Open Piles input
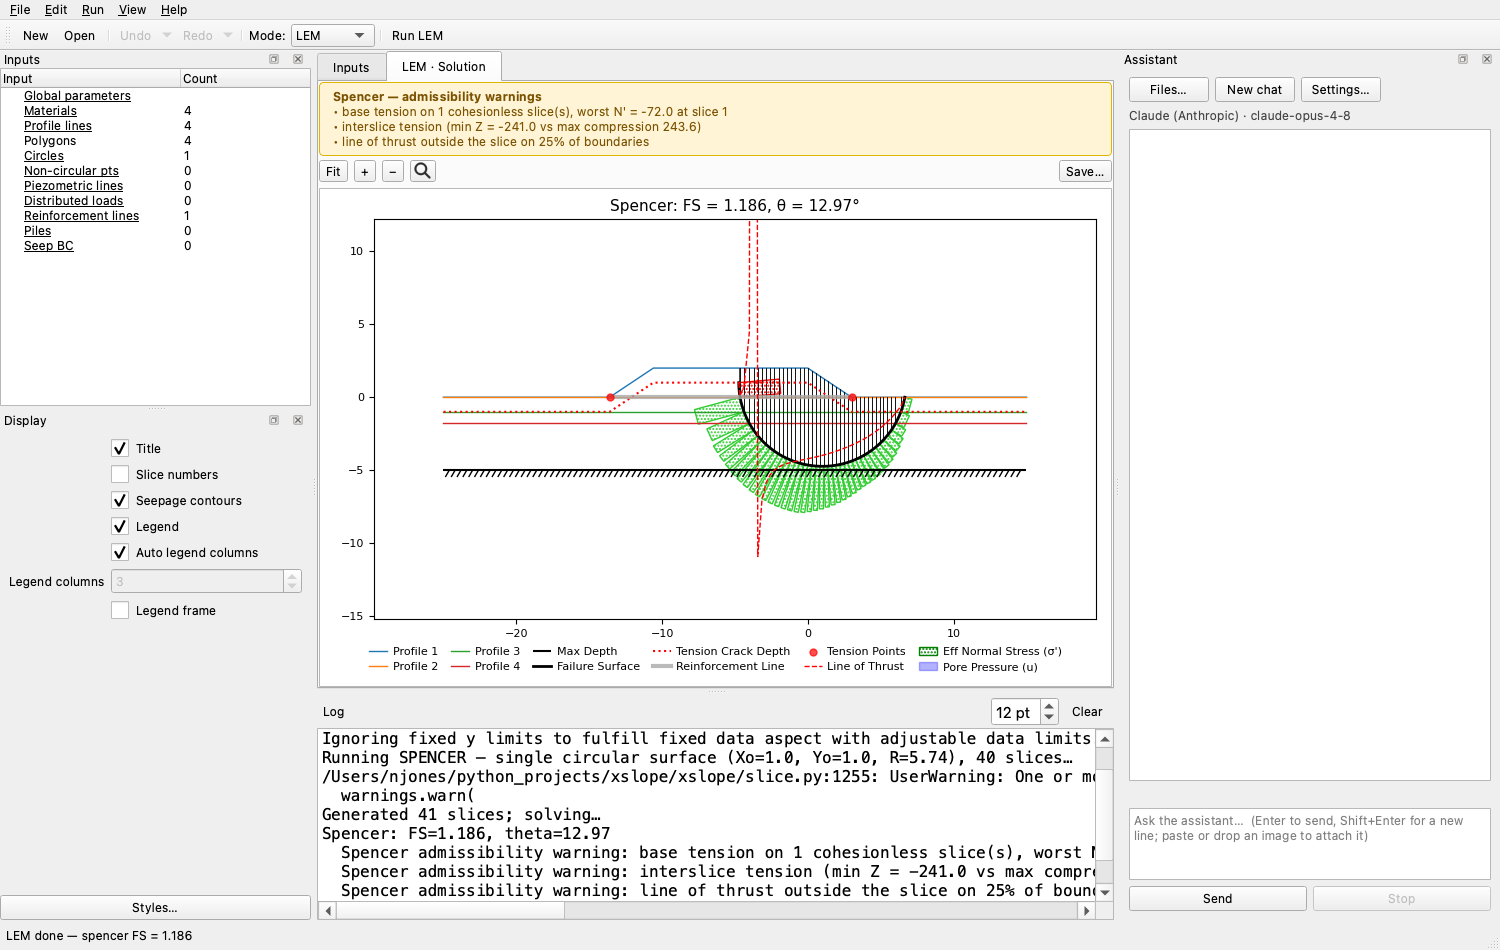The width and height of the screenshot is (1500, 950). point(37,231)
